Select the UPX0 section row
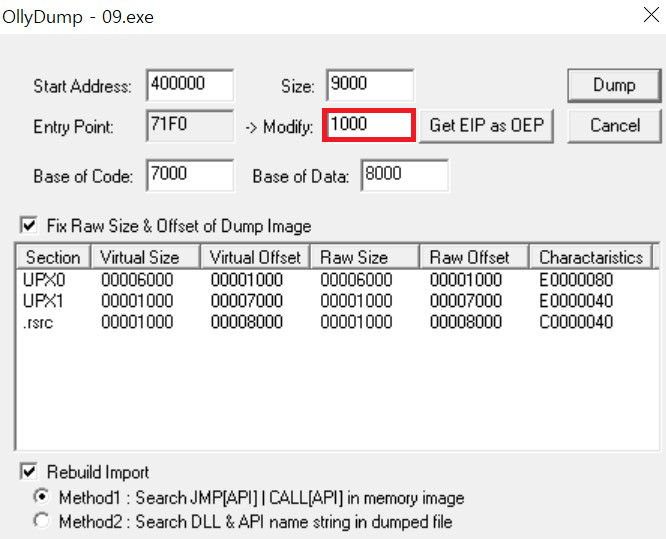The image size is (666, 539). (x=337, y=280)
